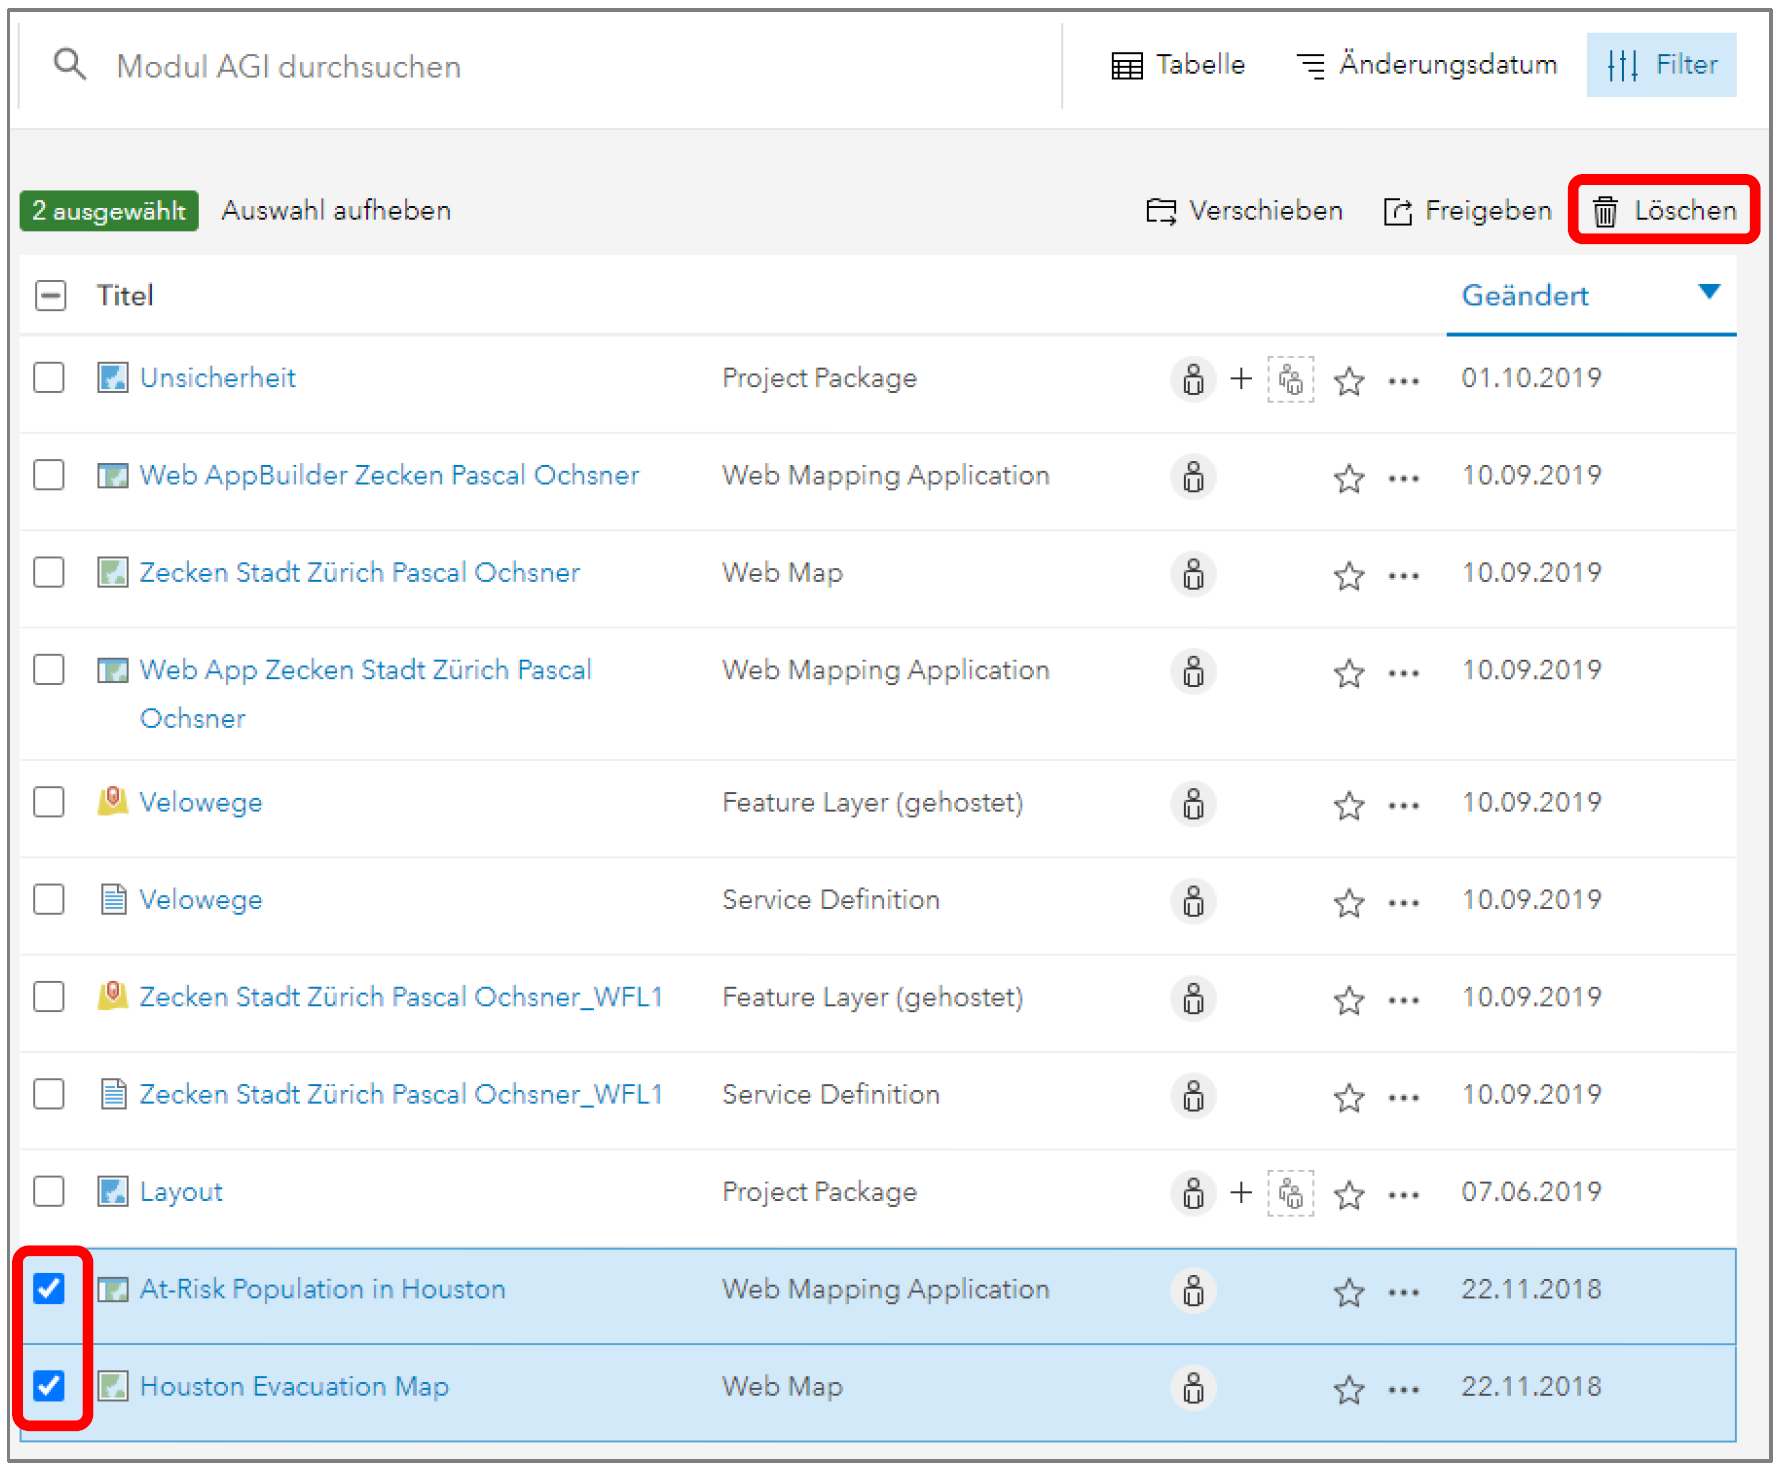
Task: Favorite the Unsicherheit item with star icon
Action: pos(1349,381)
